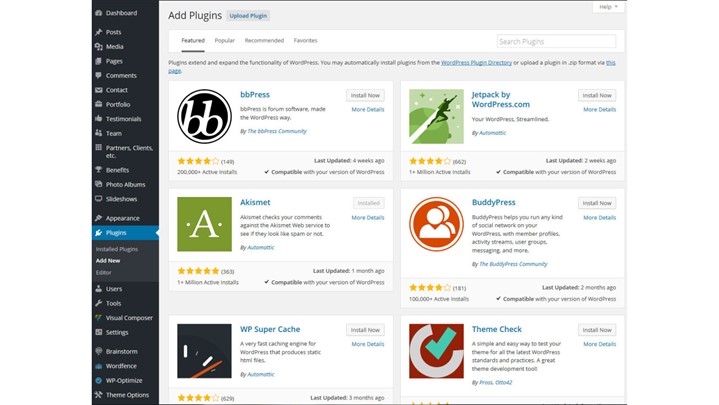Open More Details for Akismet
The width and height of the screenshot is (719, 405).
click(x=368, y=217)
